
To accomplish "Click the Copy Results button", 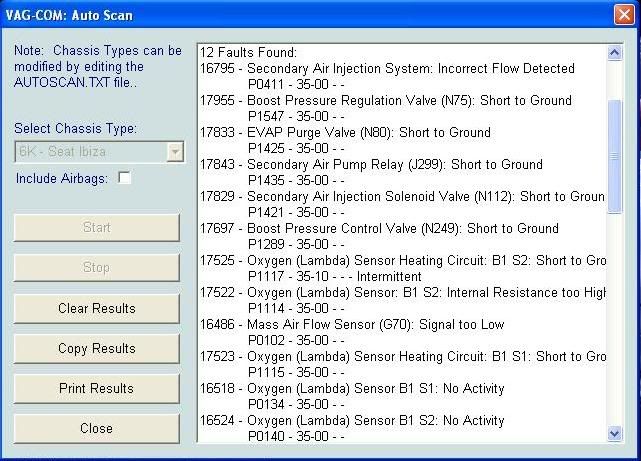I will click(x=97, y=348).
